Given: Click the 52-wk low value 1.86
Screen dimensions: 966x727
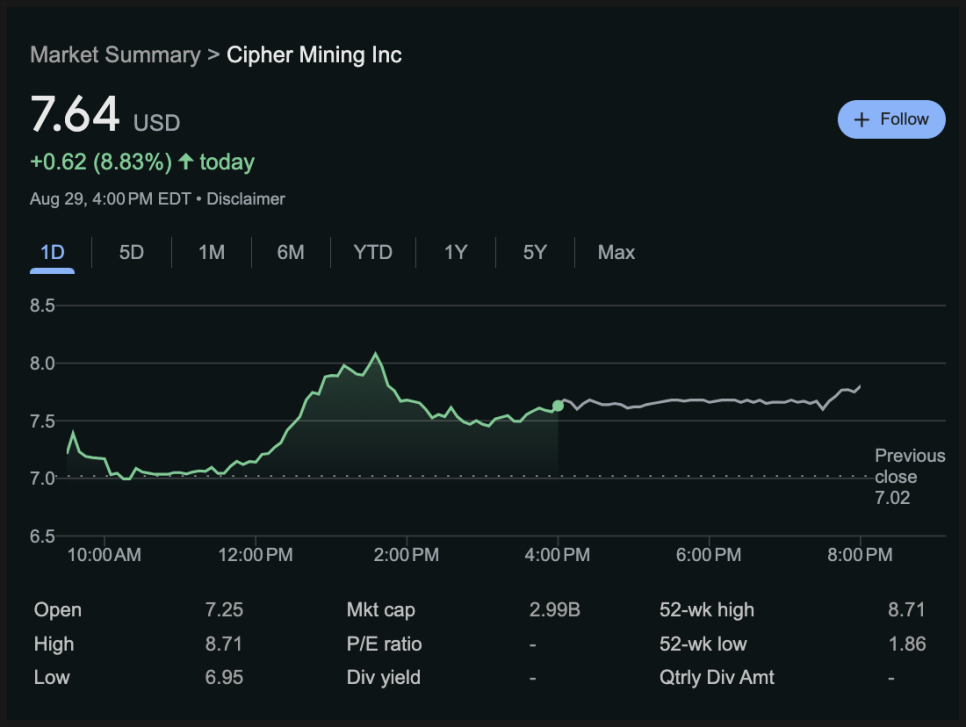Looking at the screenshot, I should tap(907, 644).
